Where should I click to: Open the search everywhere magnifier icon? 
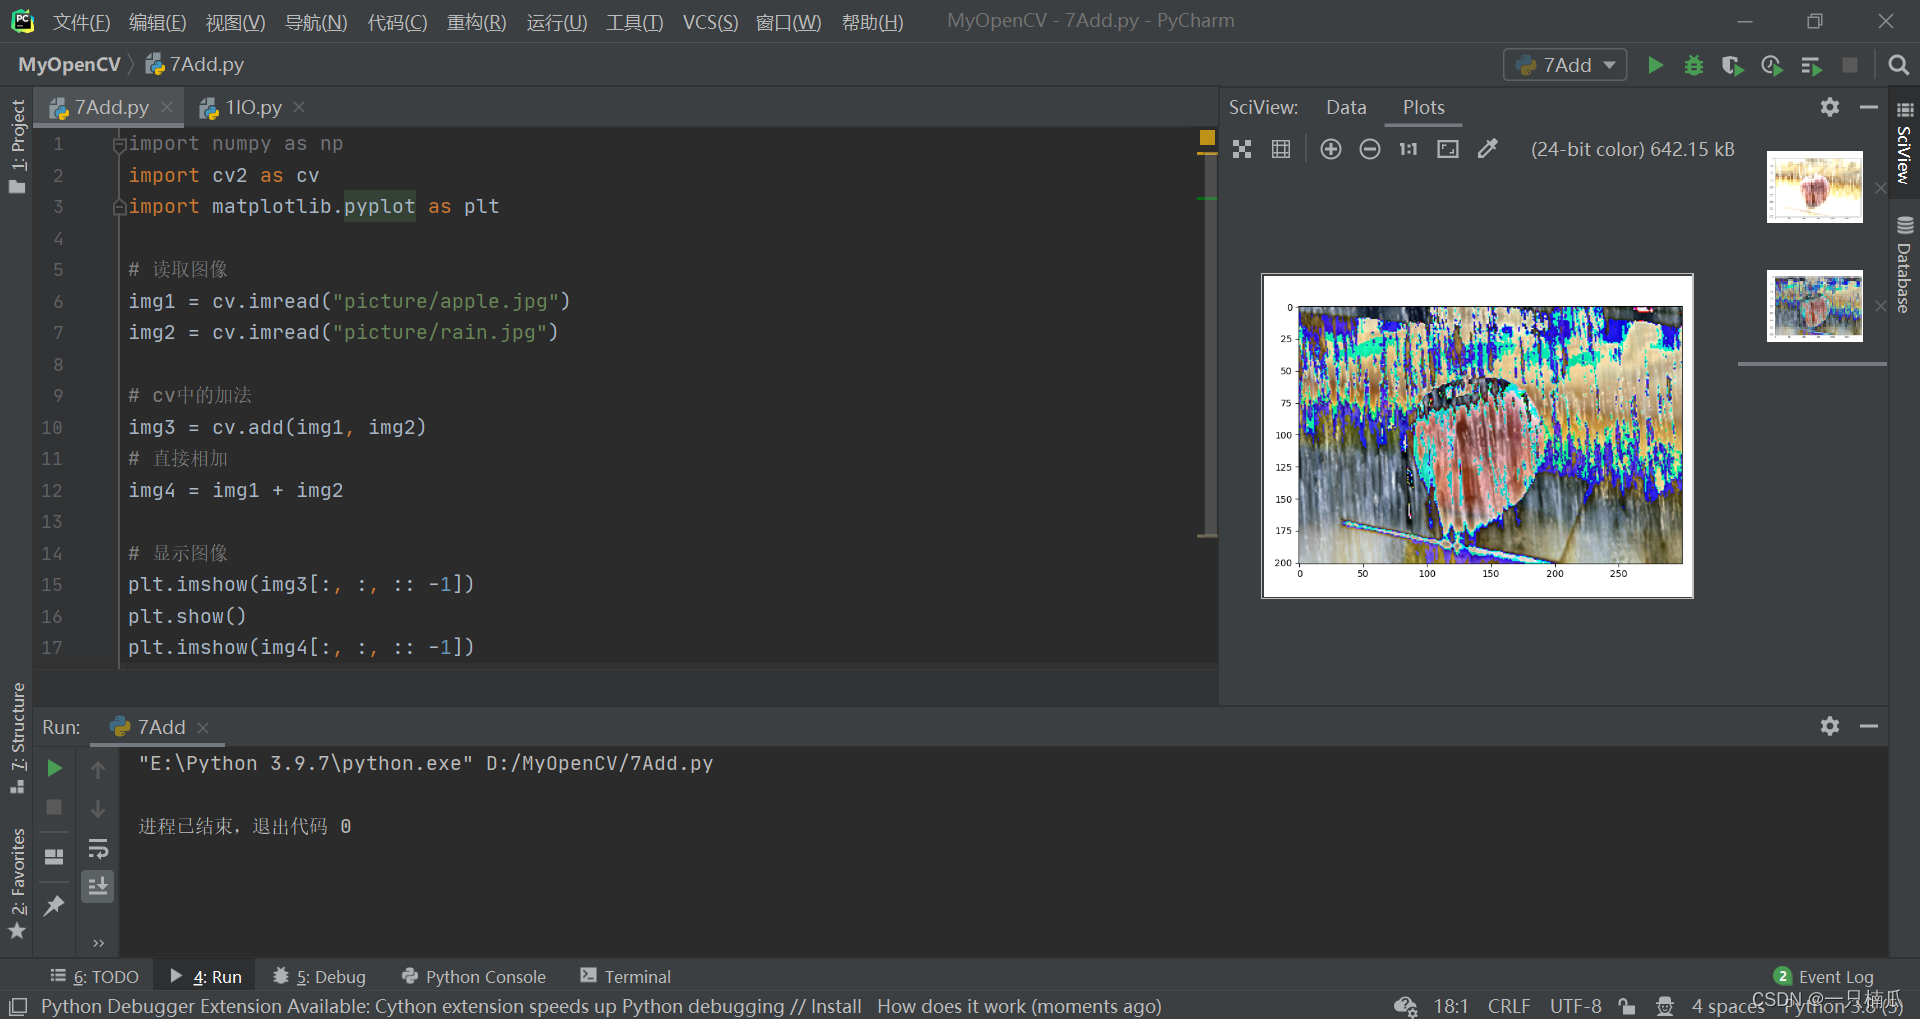[x=1898, y=64]
